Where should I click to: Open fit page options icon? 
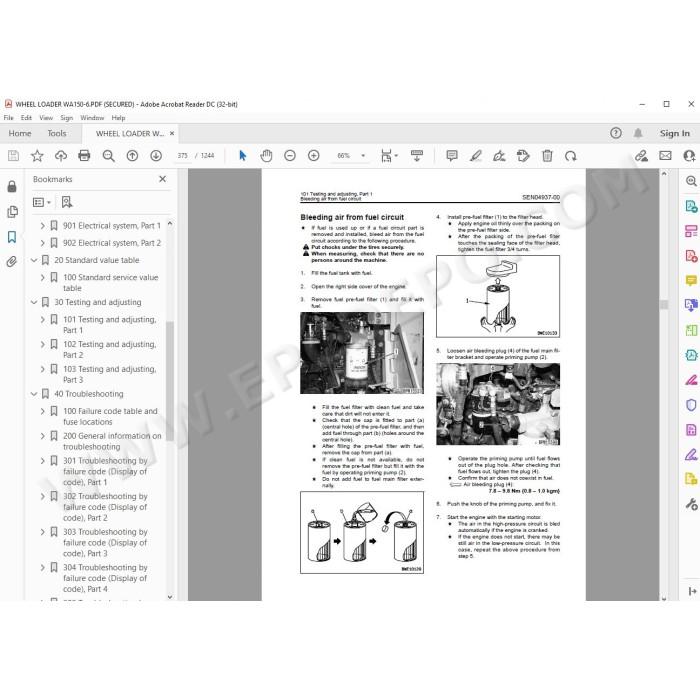389,155
